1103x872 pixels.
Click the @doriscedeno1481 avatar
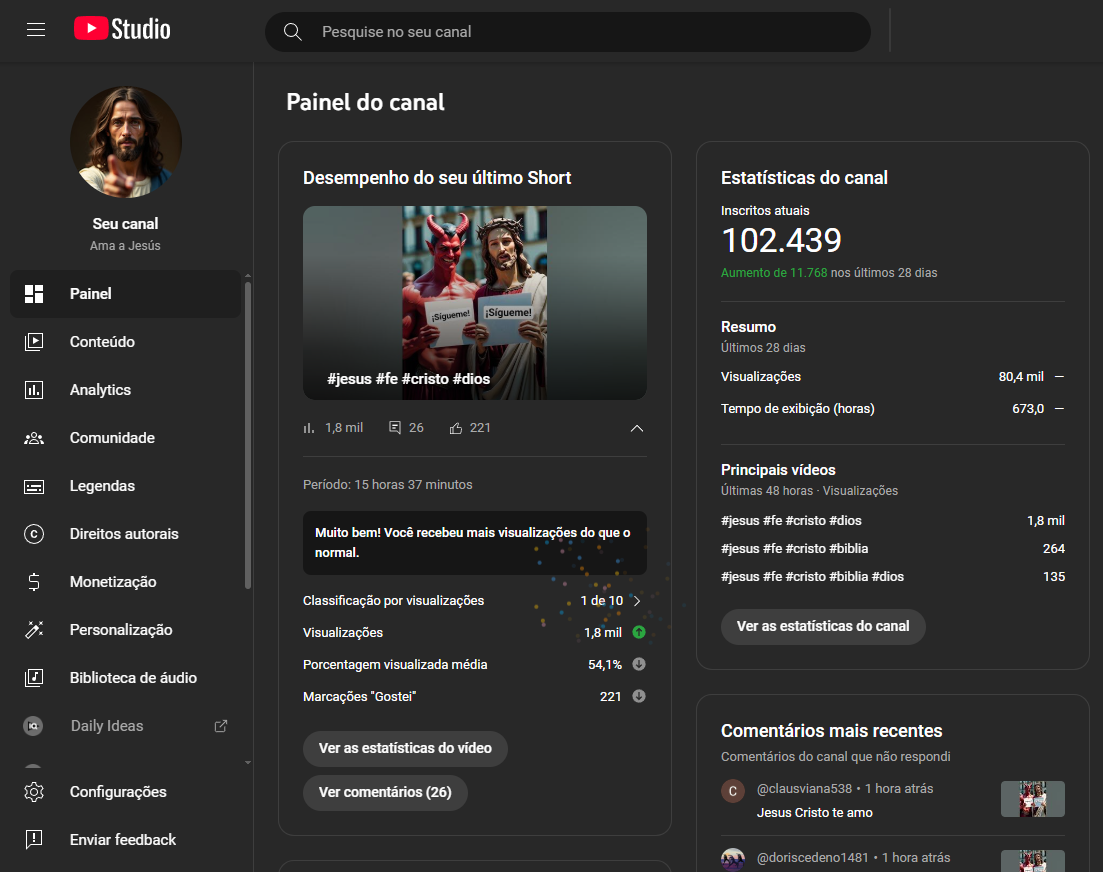[x=733, y=859]
